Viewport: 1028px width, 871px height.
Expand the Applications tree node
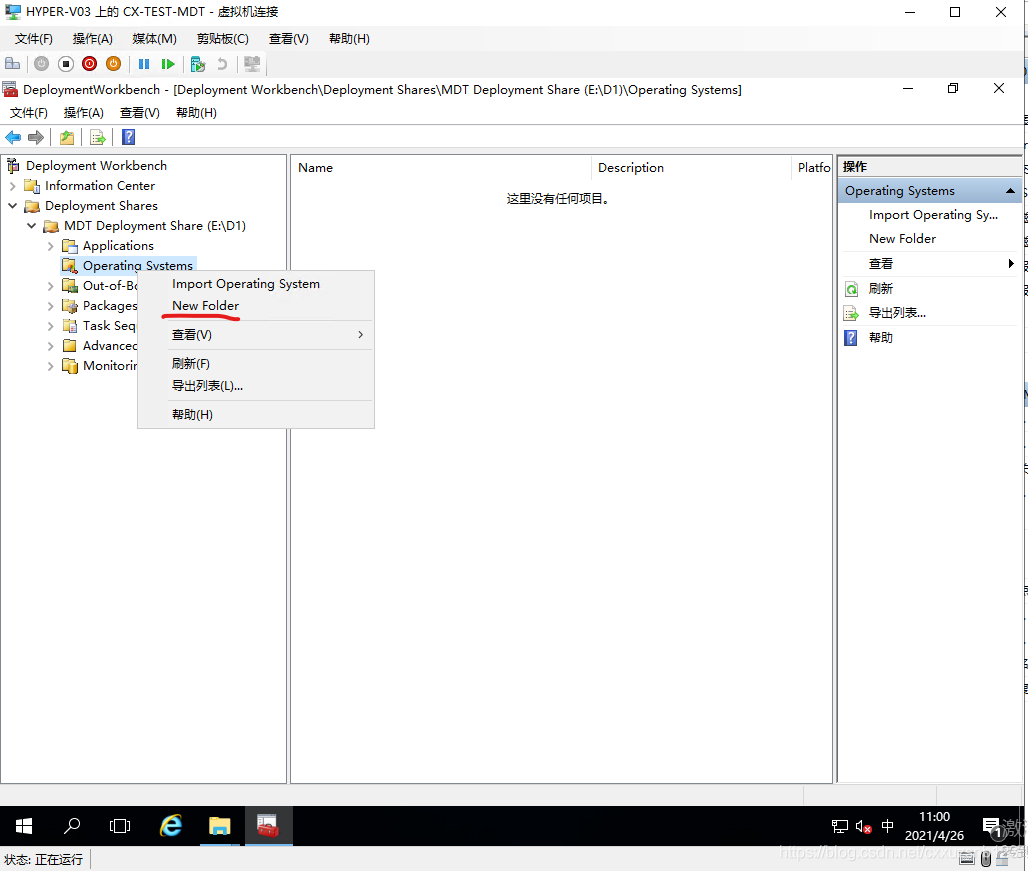(x=50, y=246)
